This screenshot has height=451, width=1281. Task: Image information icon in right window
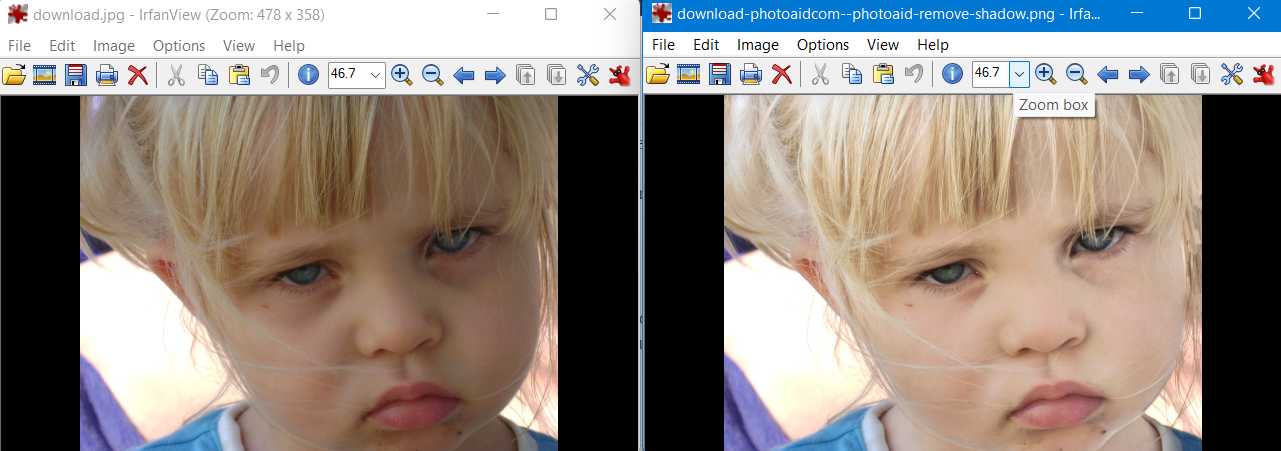pyautogui.click(x=952, y=74)
